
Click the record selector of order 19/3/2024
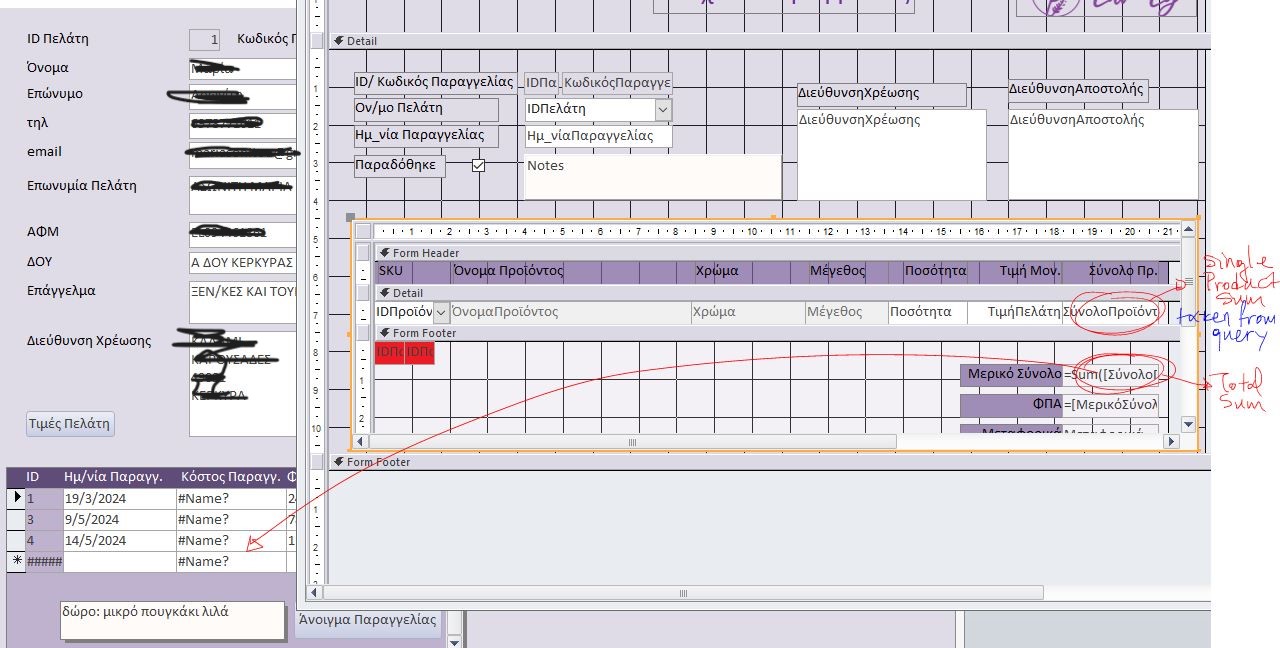16,498
